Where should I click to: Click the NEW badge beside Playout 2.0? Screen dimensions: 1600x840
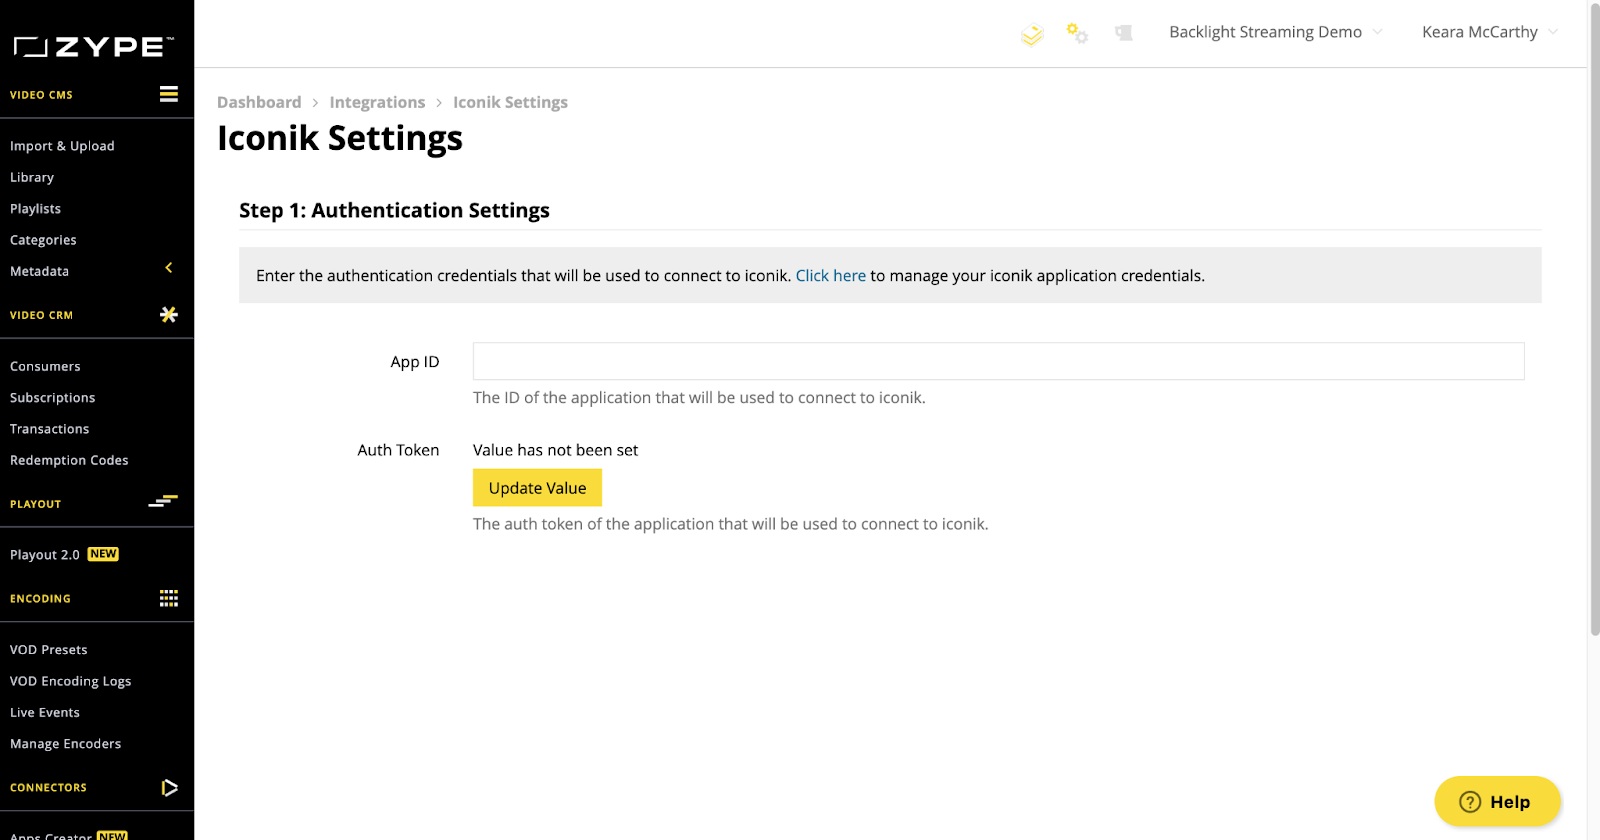(103, 554)
